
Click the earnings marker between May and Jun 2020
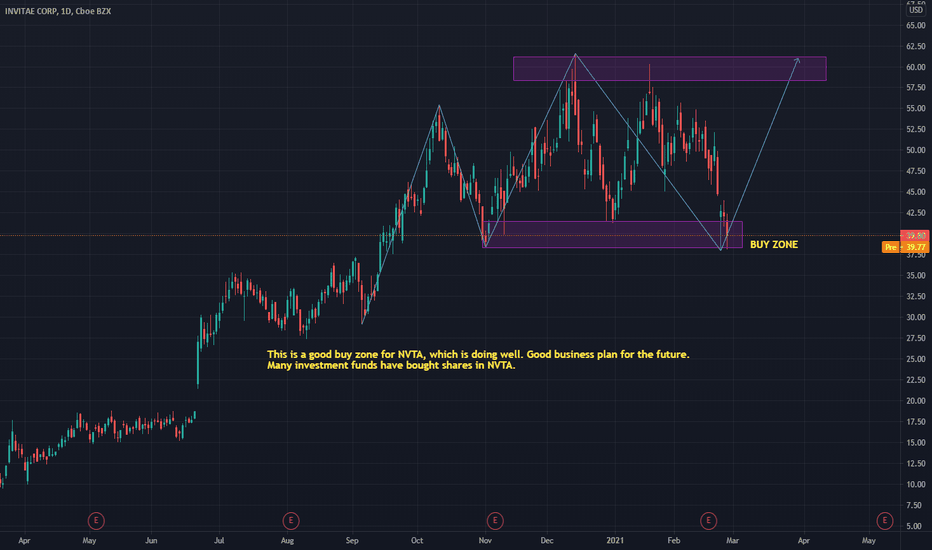click(x=96, y=521)
